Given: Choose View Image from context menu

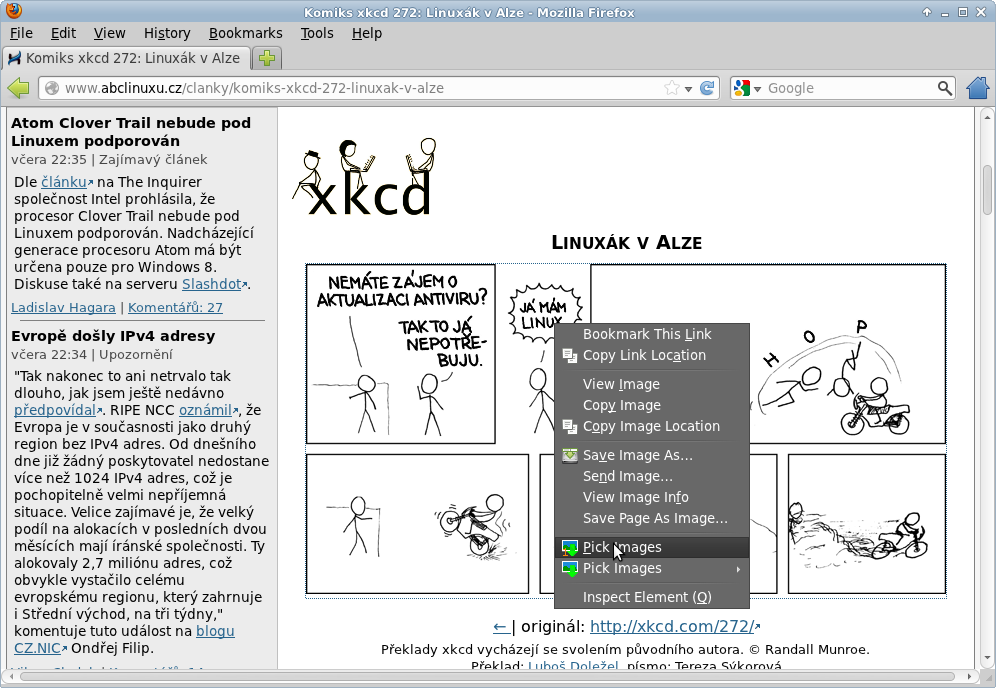Looking at the screenshot, I should [x=652, y=384].
